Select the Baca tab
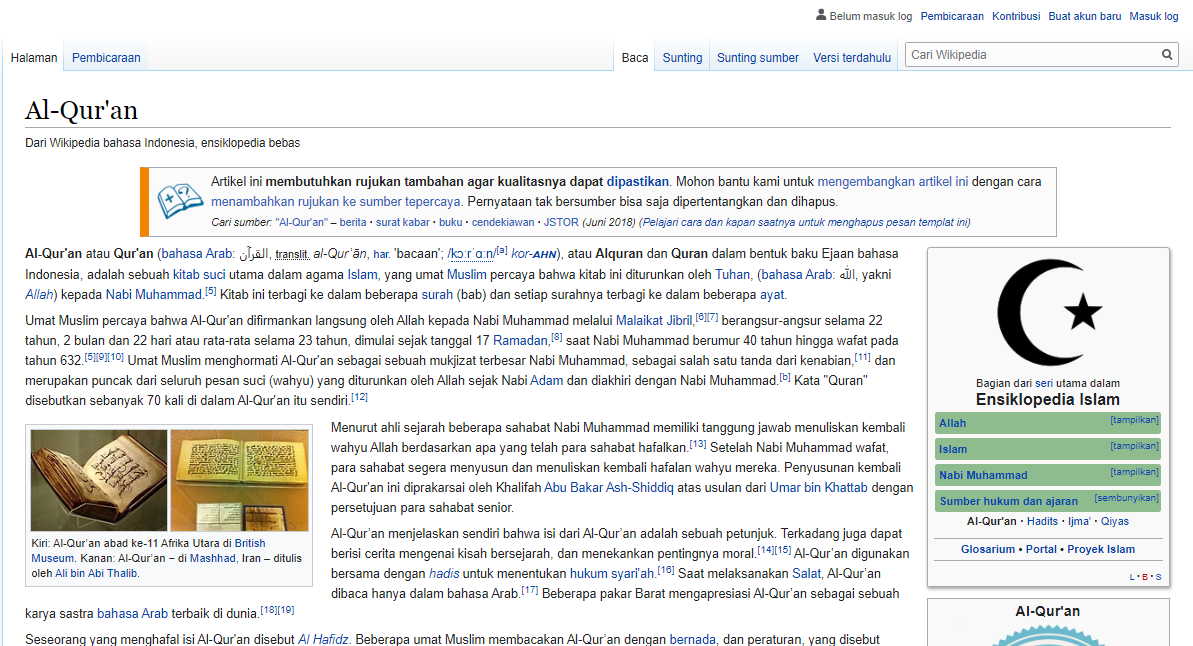This screenshot has width=1193, height=646. click(x=635, y=58)
